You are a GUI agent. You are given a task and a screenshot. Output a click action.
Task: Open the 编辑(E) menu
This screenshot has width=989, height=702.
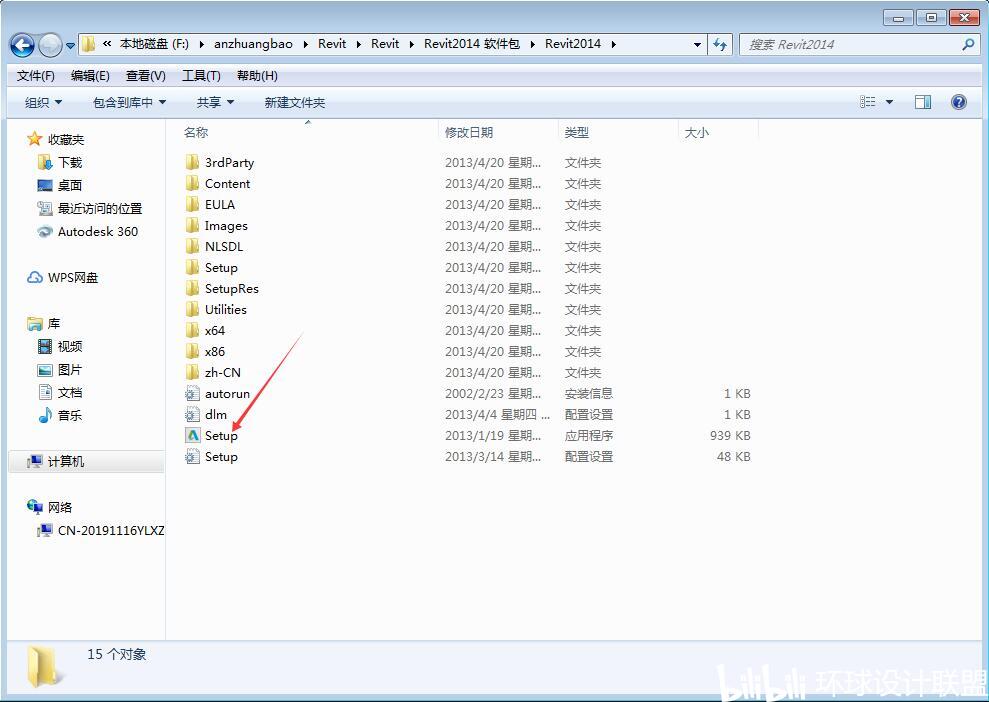[x=90, y=76]
